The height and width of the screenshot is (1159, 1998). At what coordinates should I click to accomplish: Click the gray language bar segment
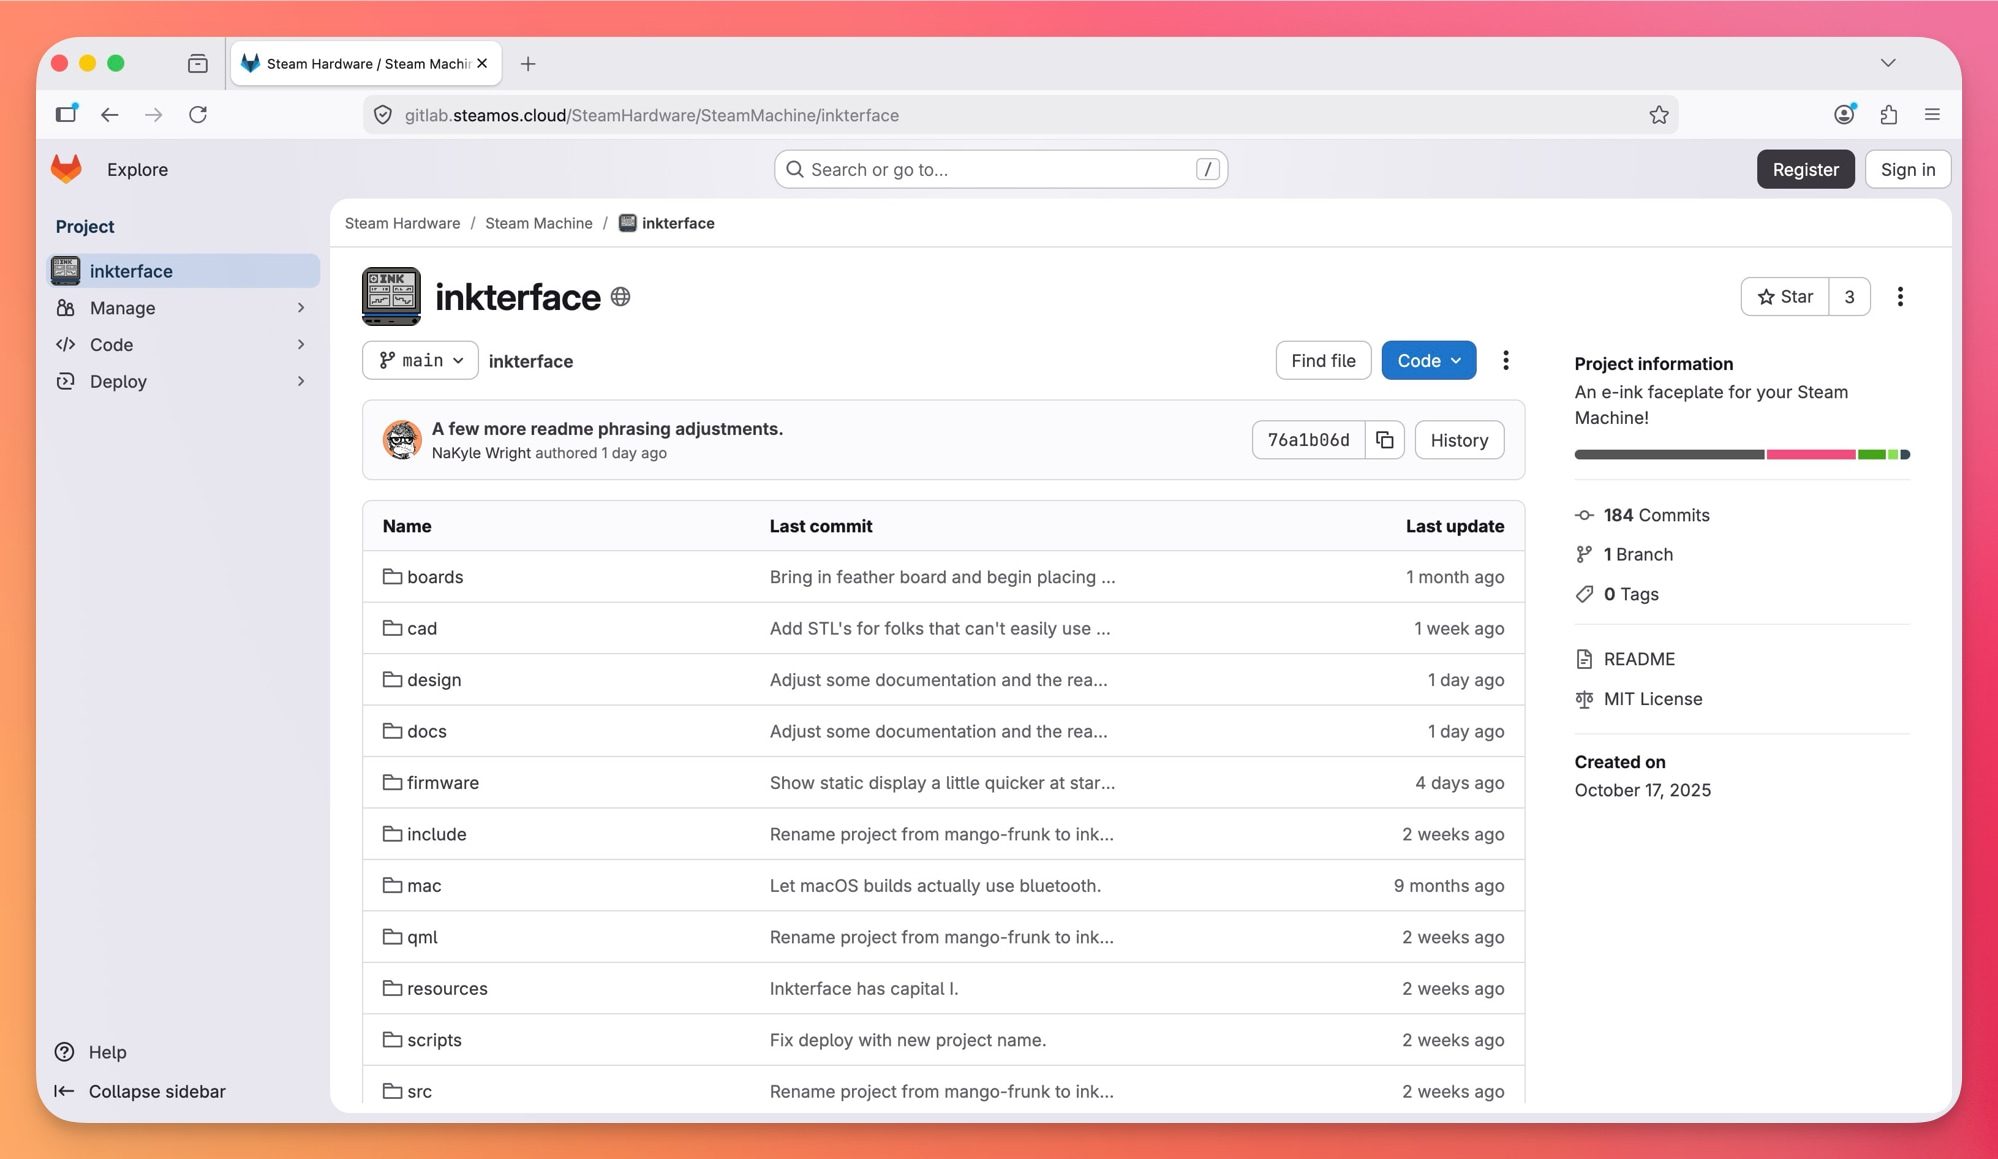click(x=1669, y=454)
